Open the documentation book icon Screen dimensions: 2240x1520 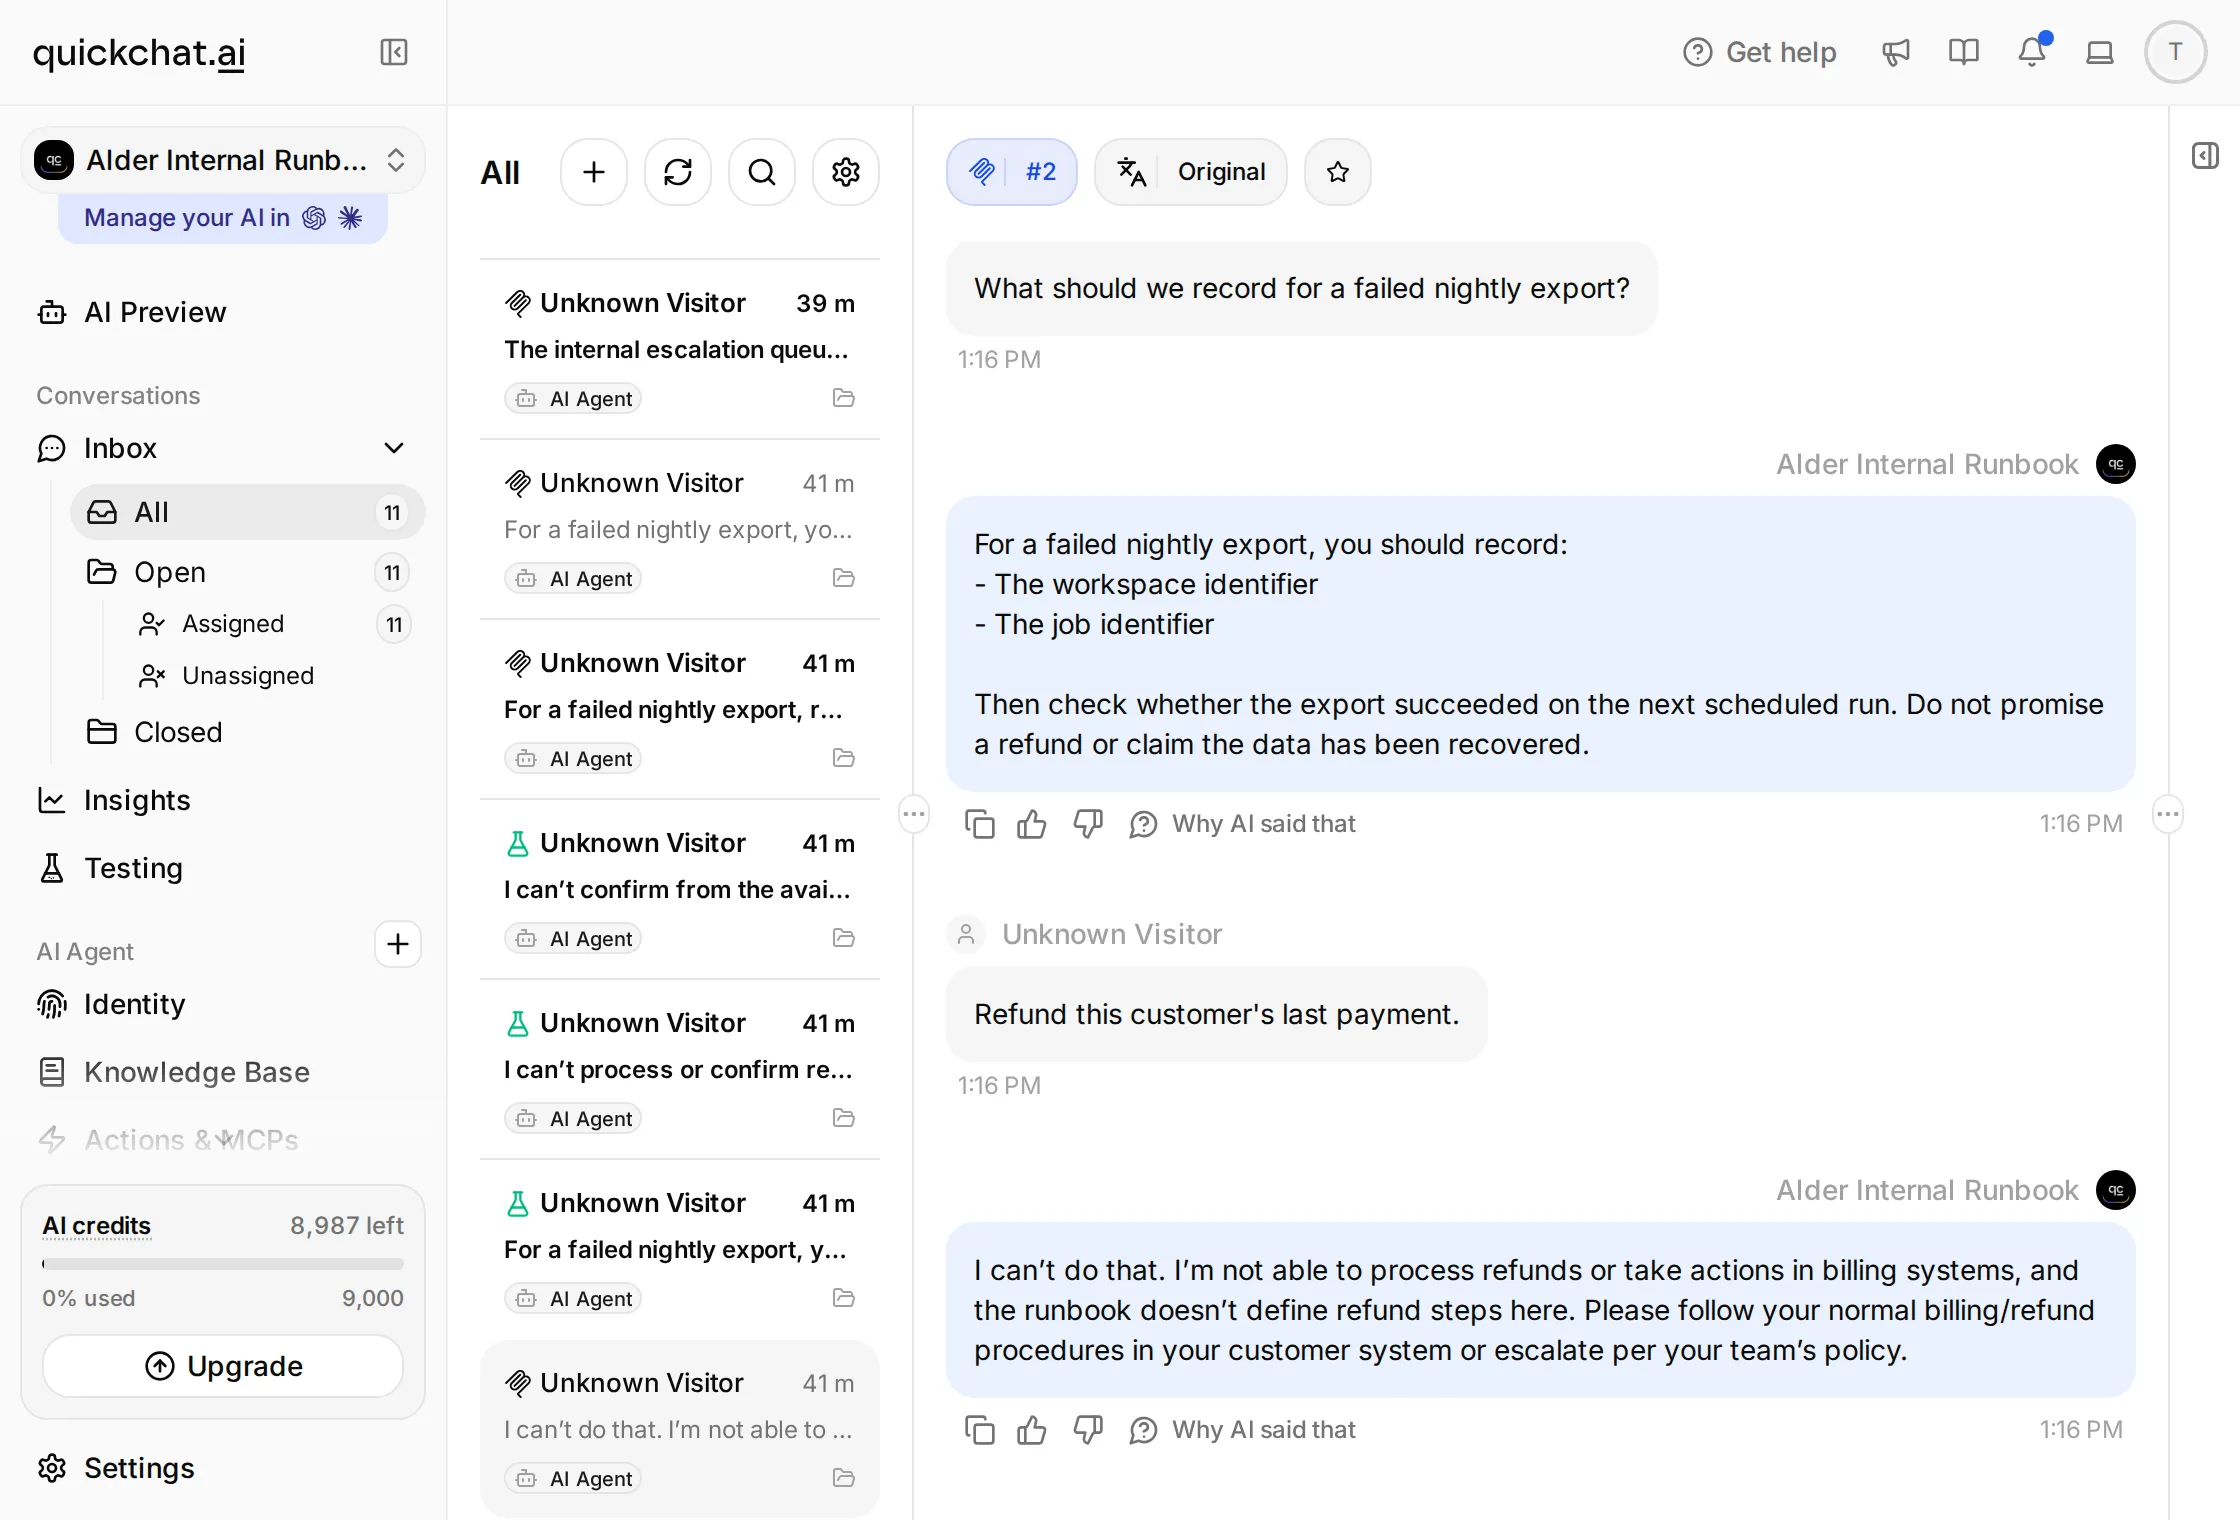(x=1964, y=52)
